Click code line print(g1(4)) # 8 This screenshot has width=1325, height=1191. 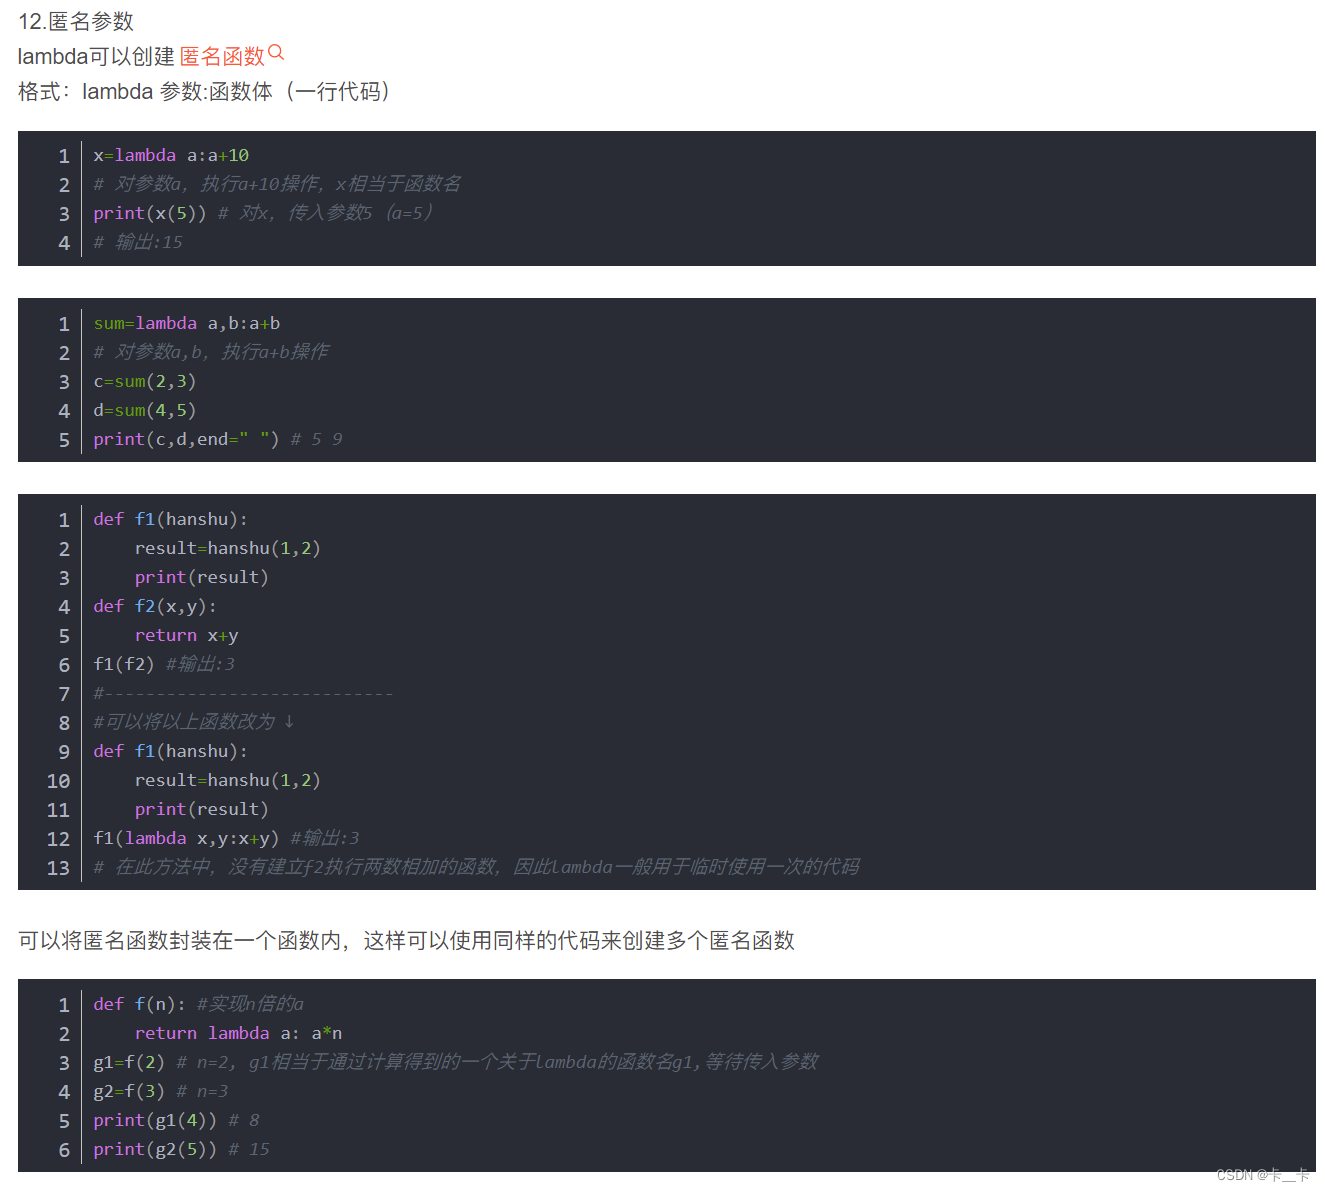176,1121
